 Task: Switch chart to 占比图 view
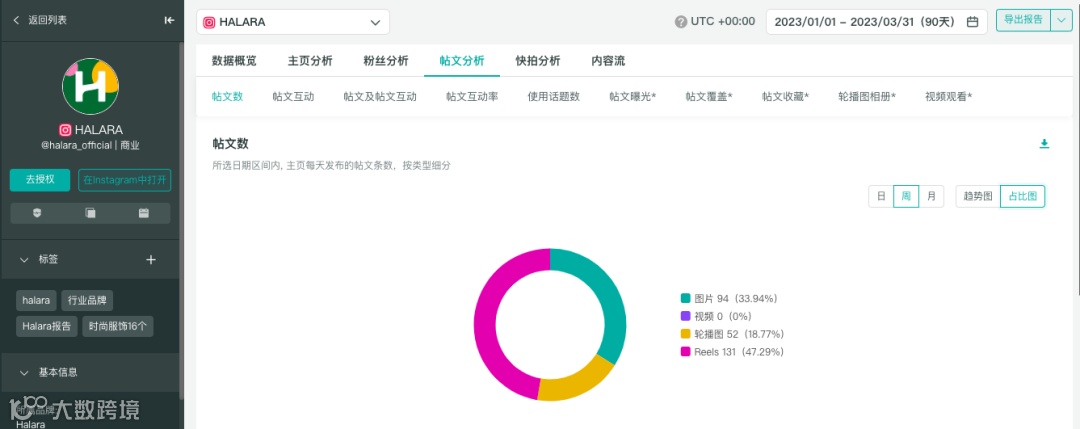click(1023, 196)
